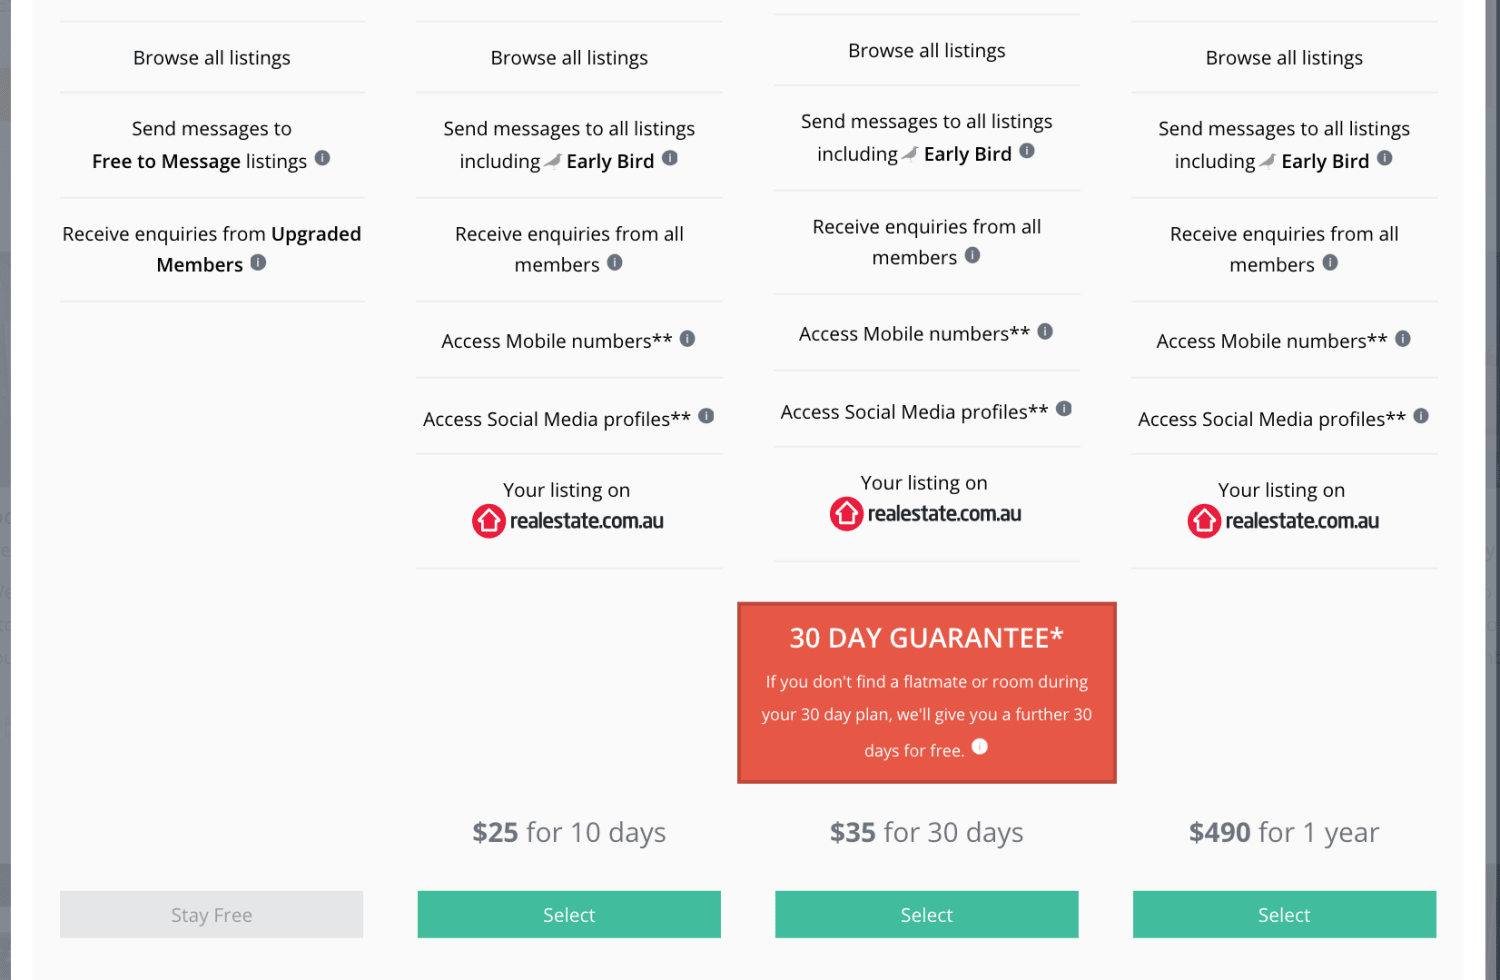Open Early Bird info in $25 plan
The image size is (1500, 980).
[x=670, y=158]
